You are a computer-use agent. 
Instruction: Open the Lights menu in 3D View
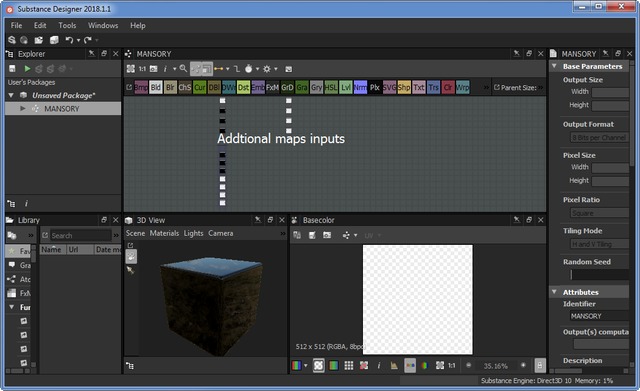[x=193, y=233]
